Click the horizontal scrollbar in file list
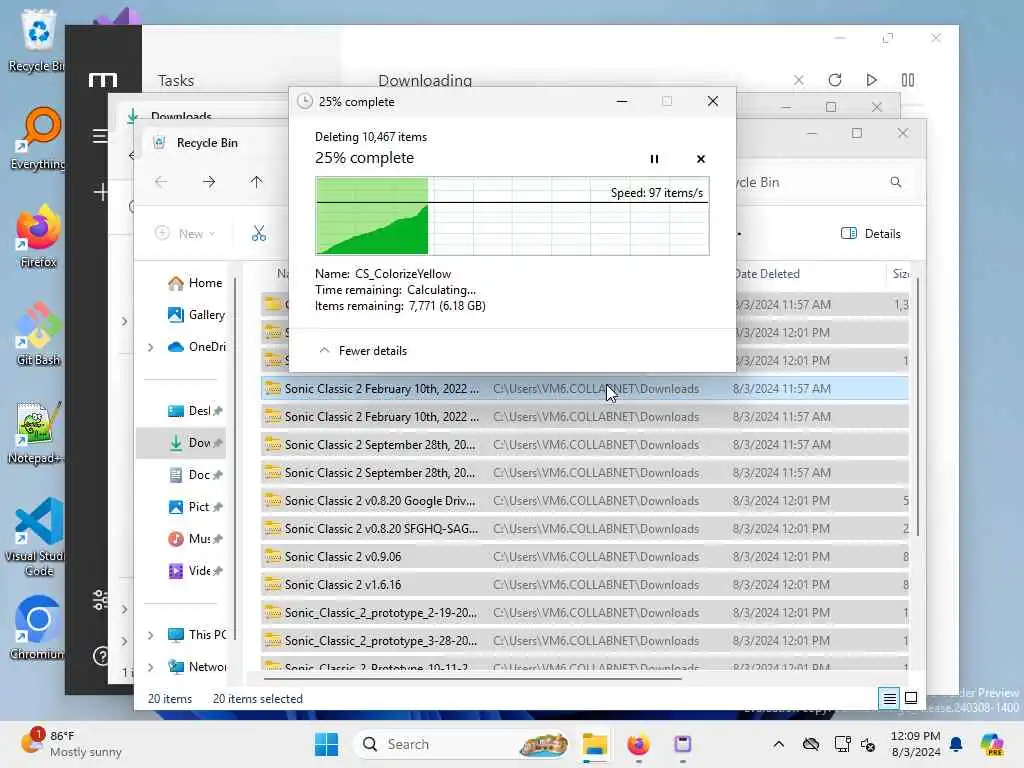The width and height of the screenshot is (1024, 768). (473, 679)
